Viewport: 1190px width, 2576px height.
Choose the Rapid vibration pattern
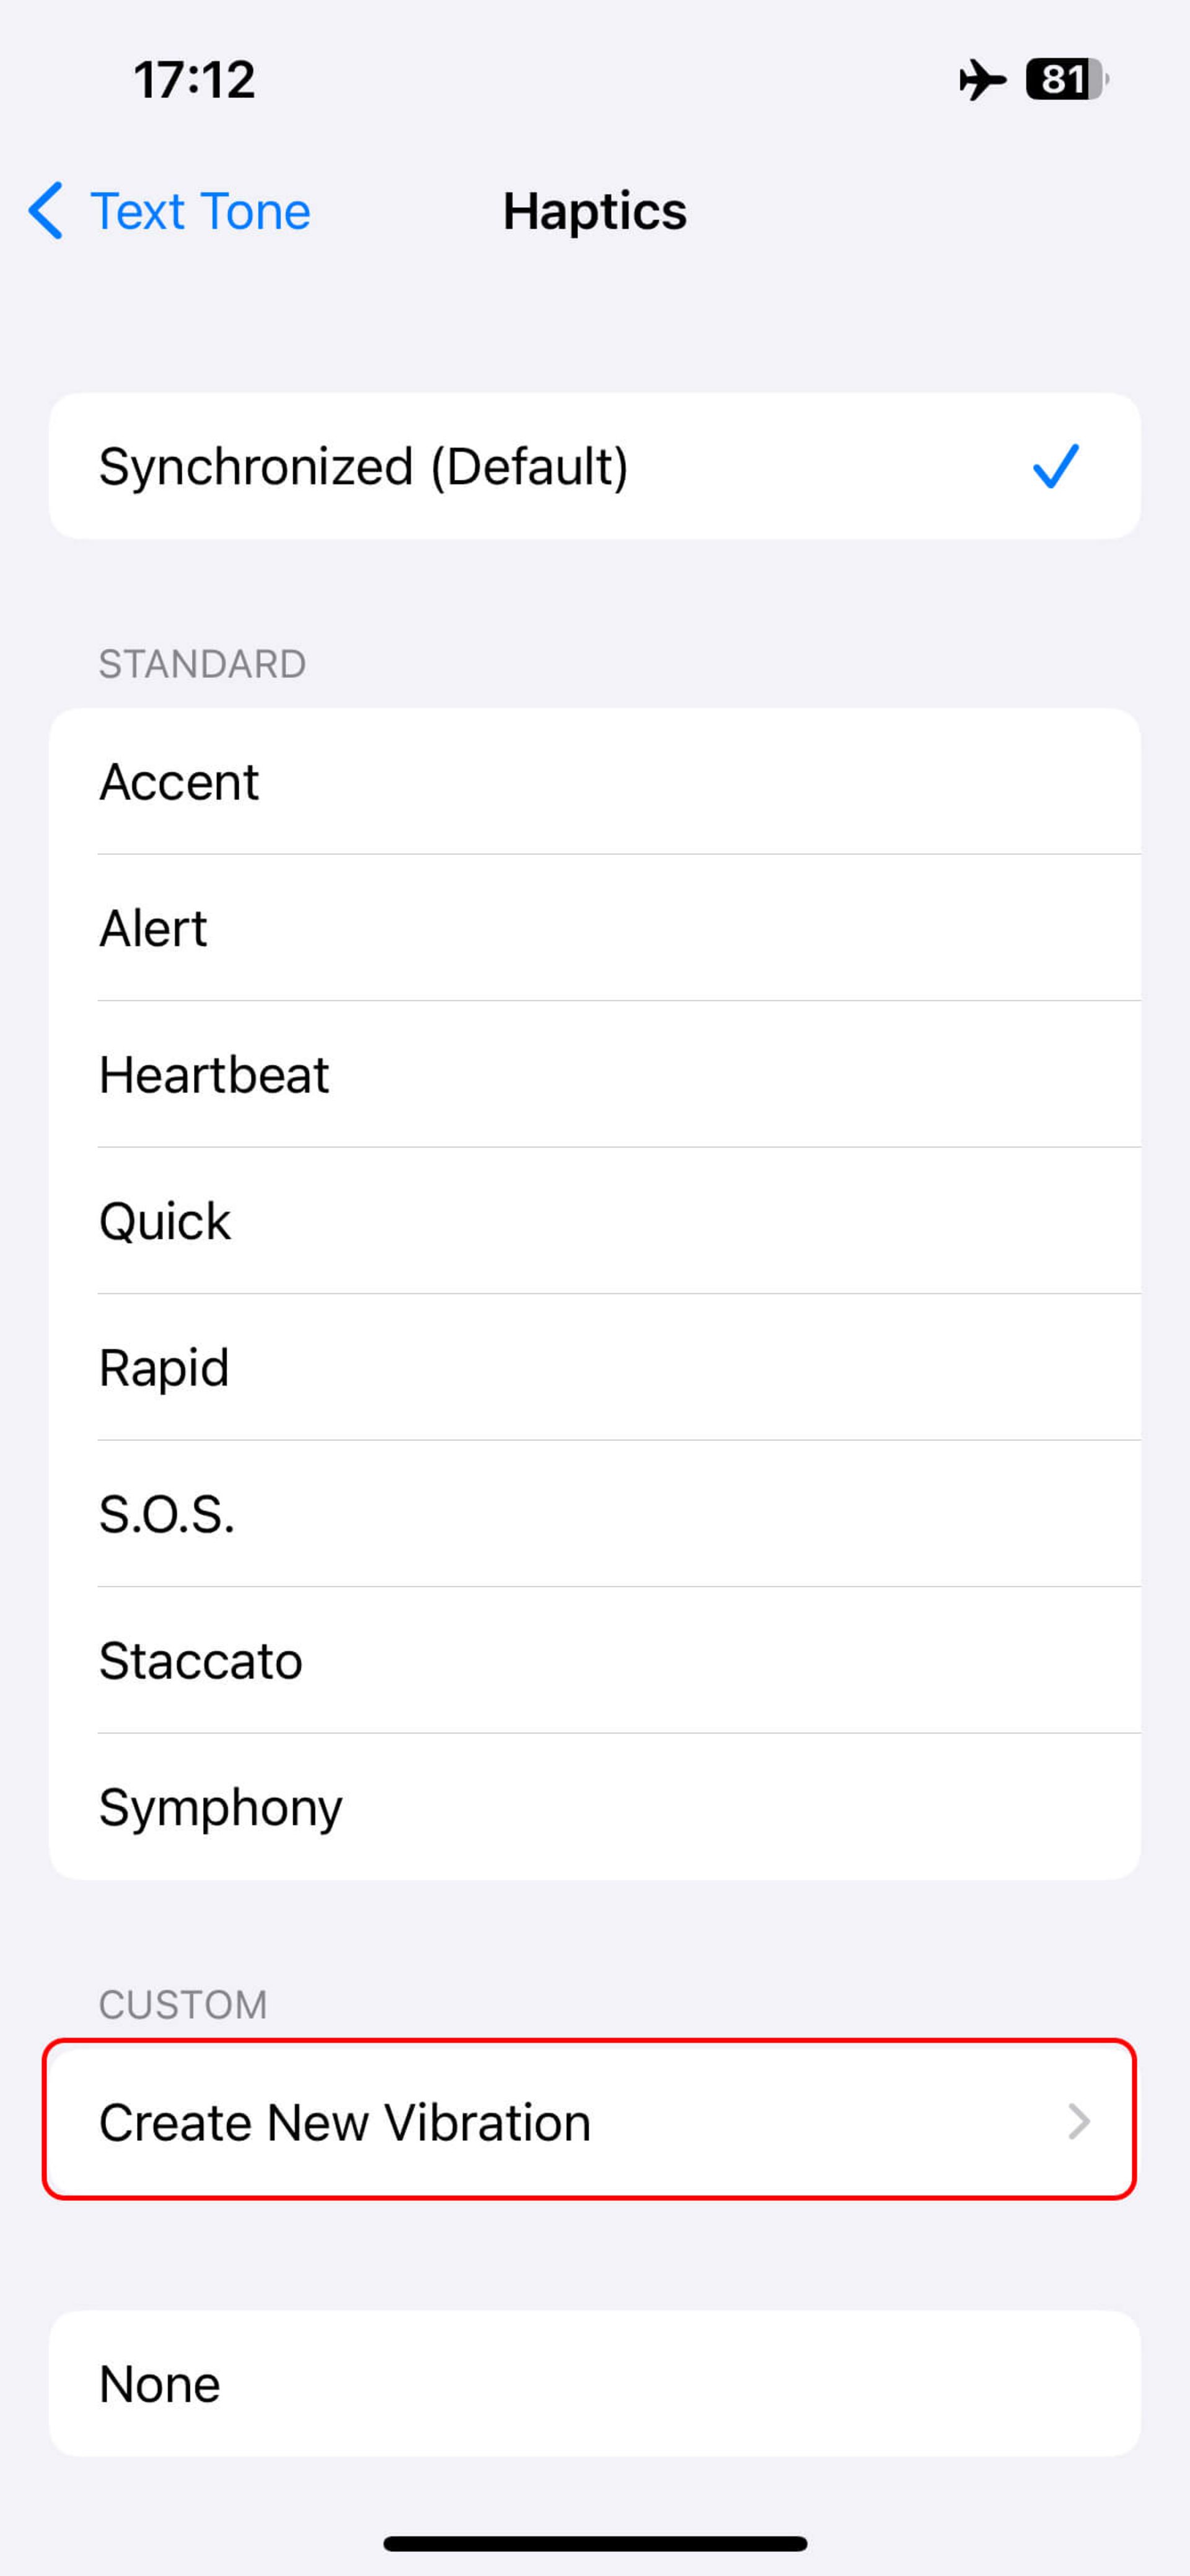595,1367
